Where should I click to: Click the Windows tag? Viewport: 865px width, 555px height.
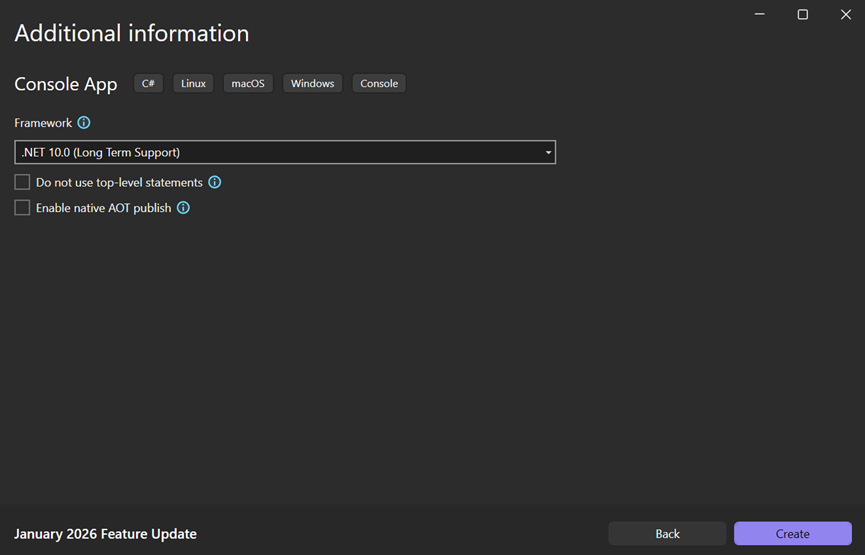(313, 83)
